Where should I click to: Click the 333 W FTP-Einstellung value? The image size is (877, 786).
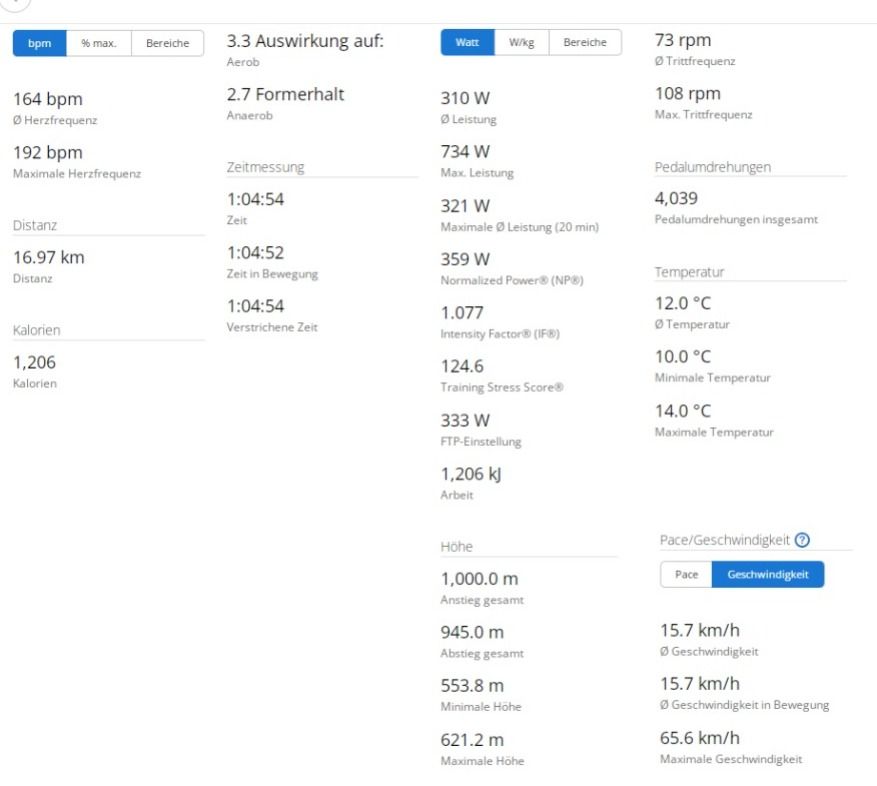point(465,420)
